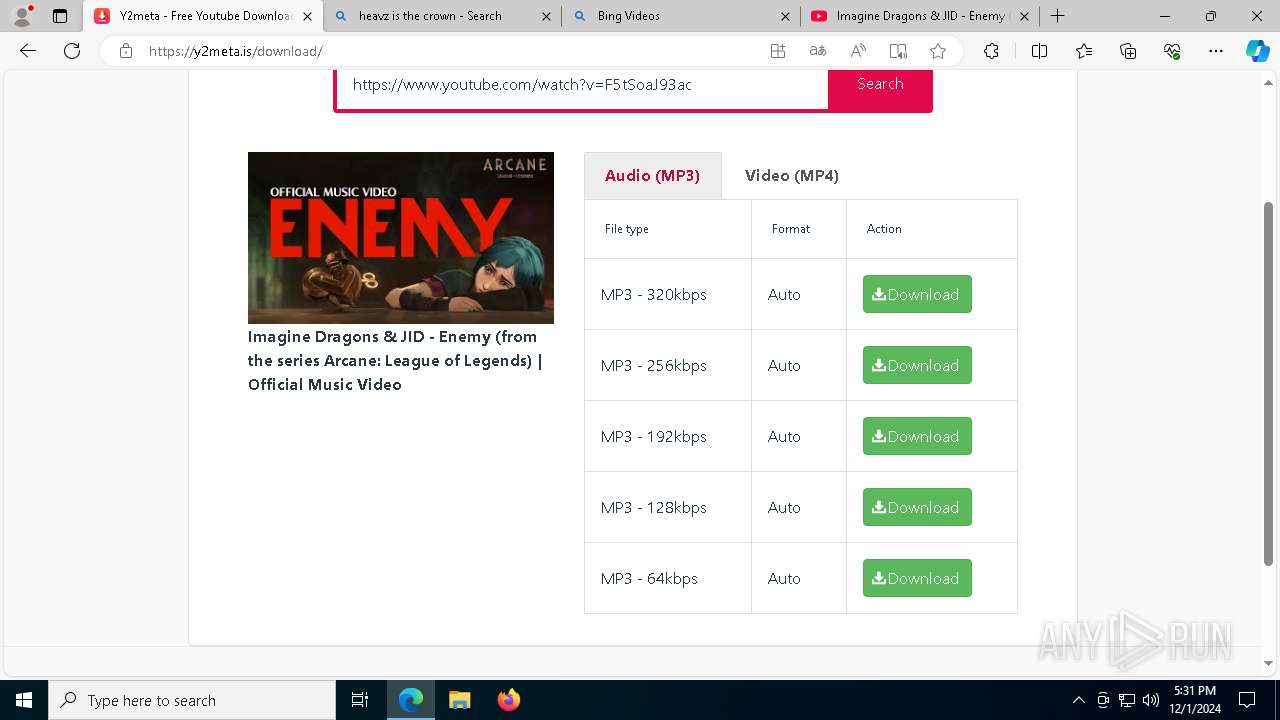This screenshot has width=1280, height=720.
Task: Open Edge settings and more menu
Action: pos(1216,51)
